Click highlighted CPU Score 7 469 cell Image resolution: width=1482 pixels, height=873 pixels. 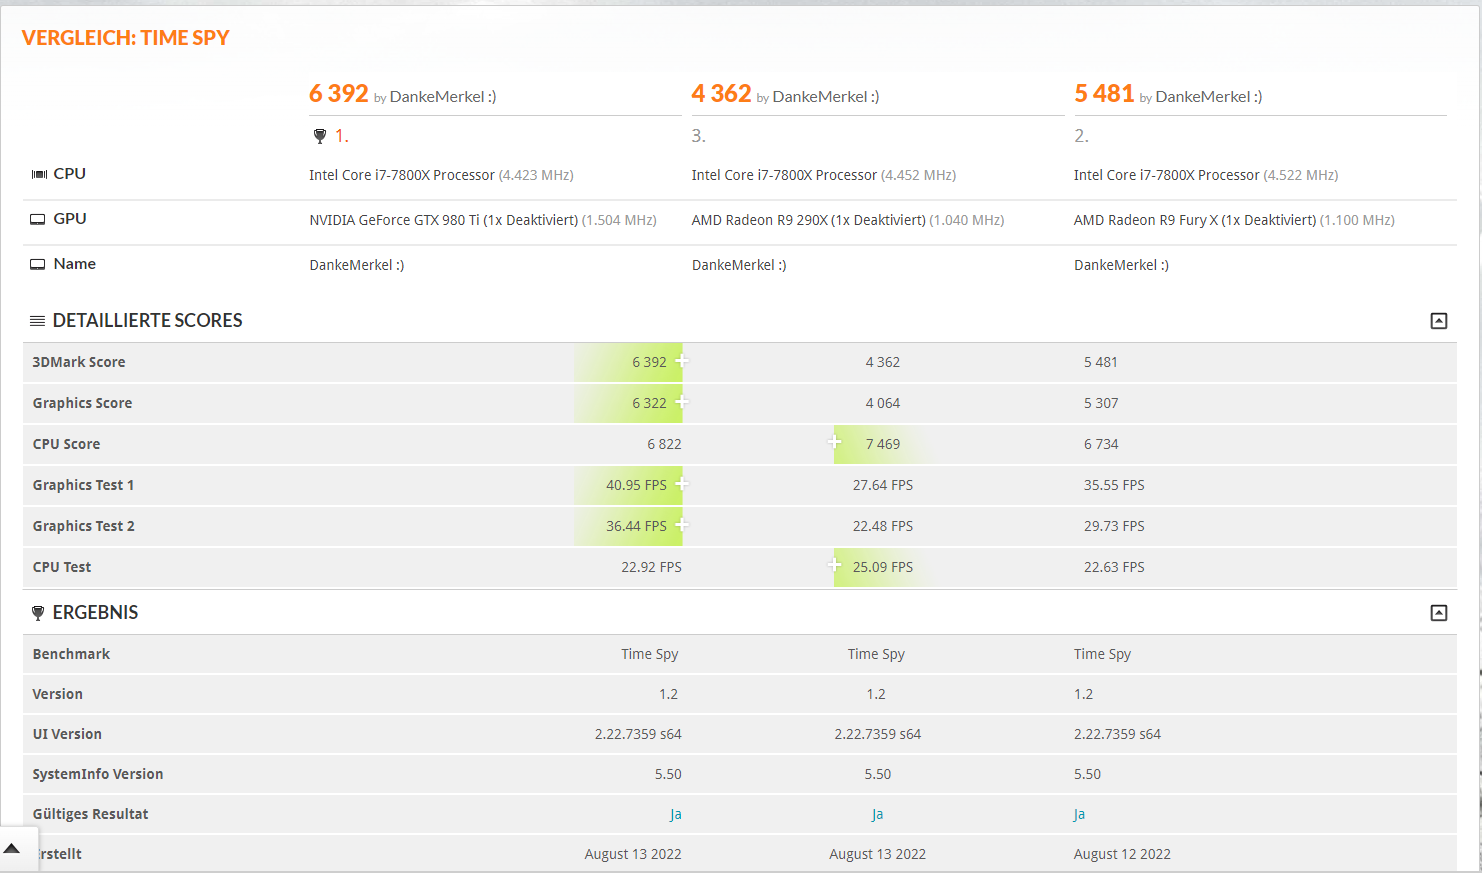tap(883, 444)
